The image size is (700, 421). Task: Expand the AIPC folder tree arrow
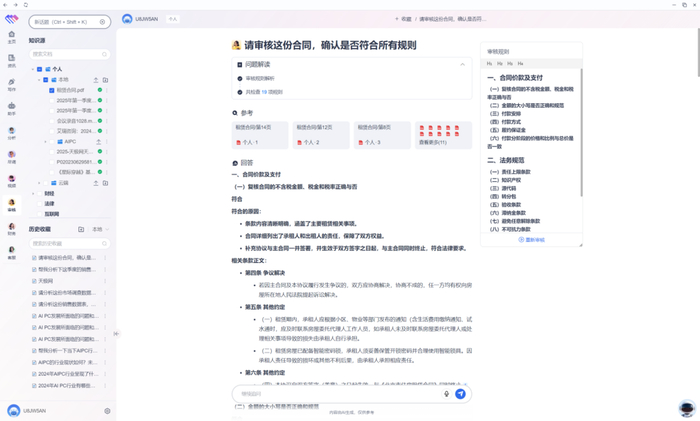coord(45,142)
